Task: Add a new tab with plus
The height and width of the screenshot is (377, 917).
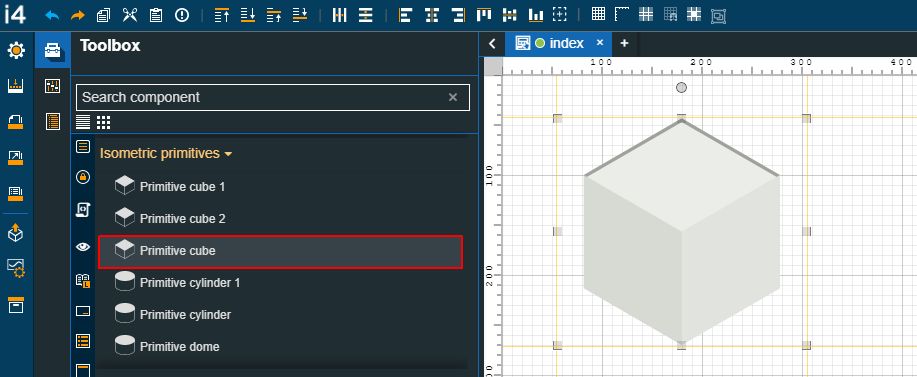Action: click(624, 43)
